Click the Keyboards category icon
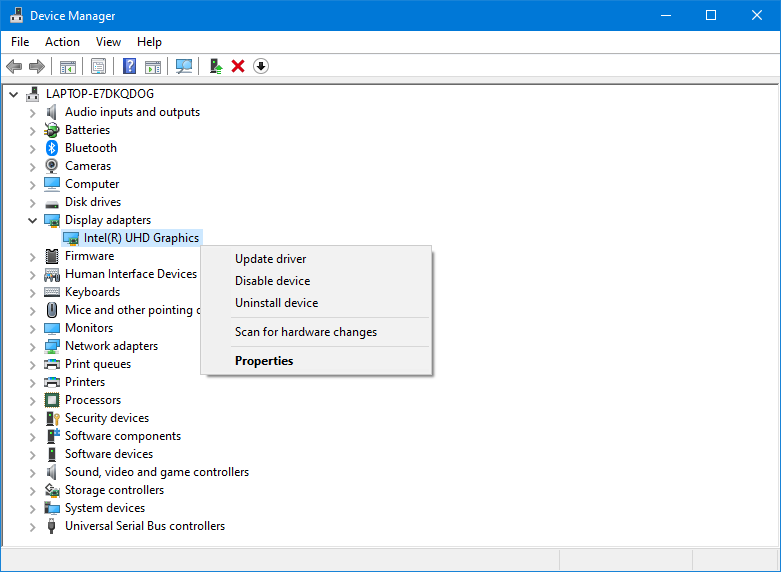781x572 pixels. [x=52, y=292]
